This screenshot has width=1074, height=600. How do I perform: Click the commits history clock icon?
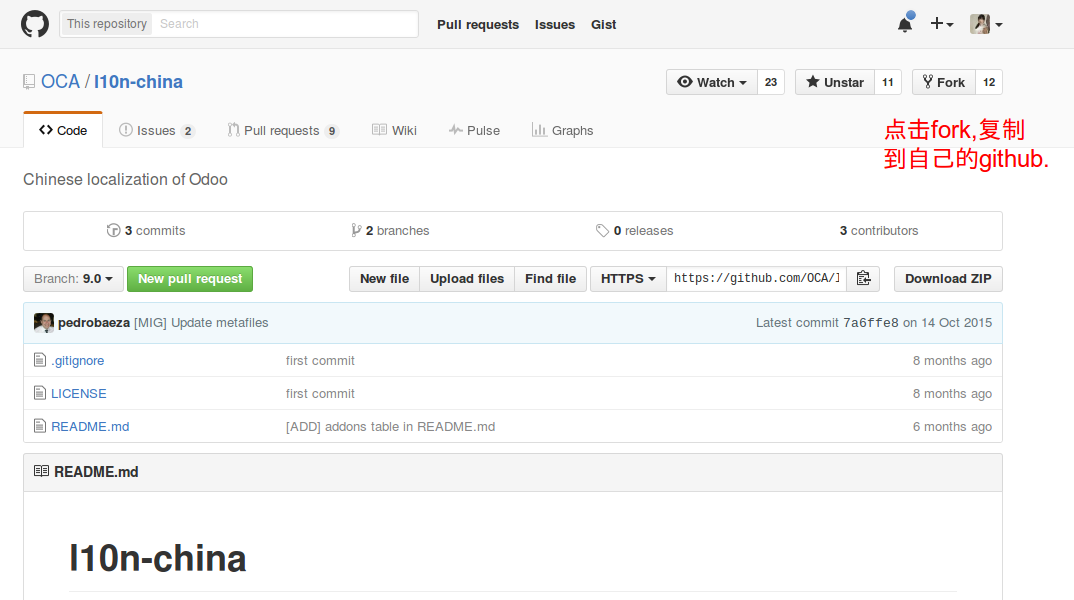[113, 231]
